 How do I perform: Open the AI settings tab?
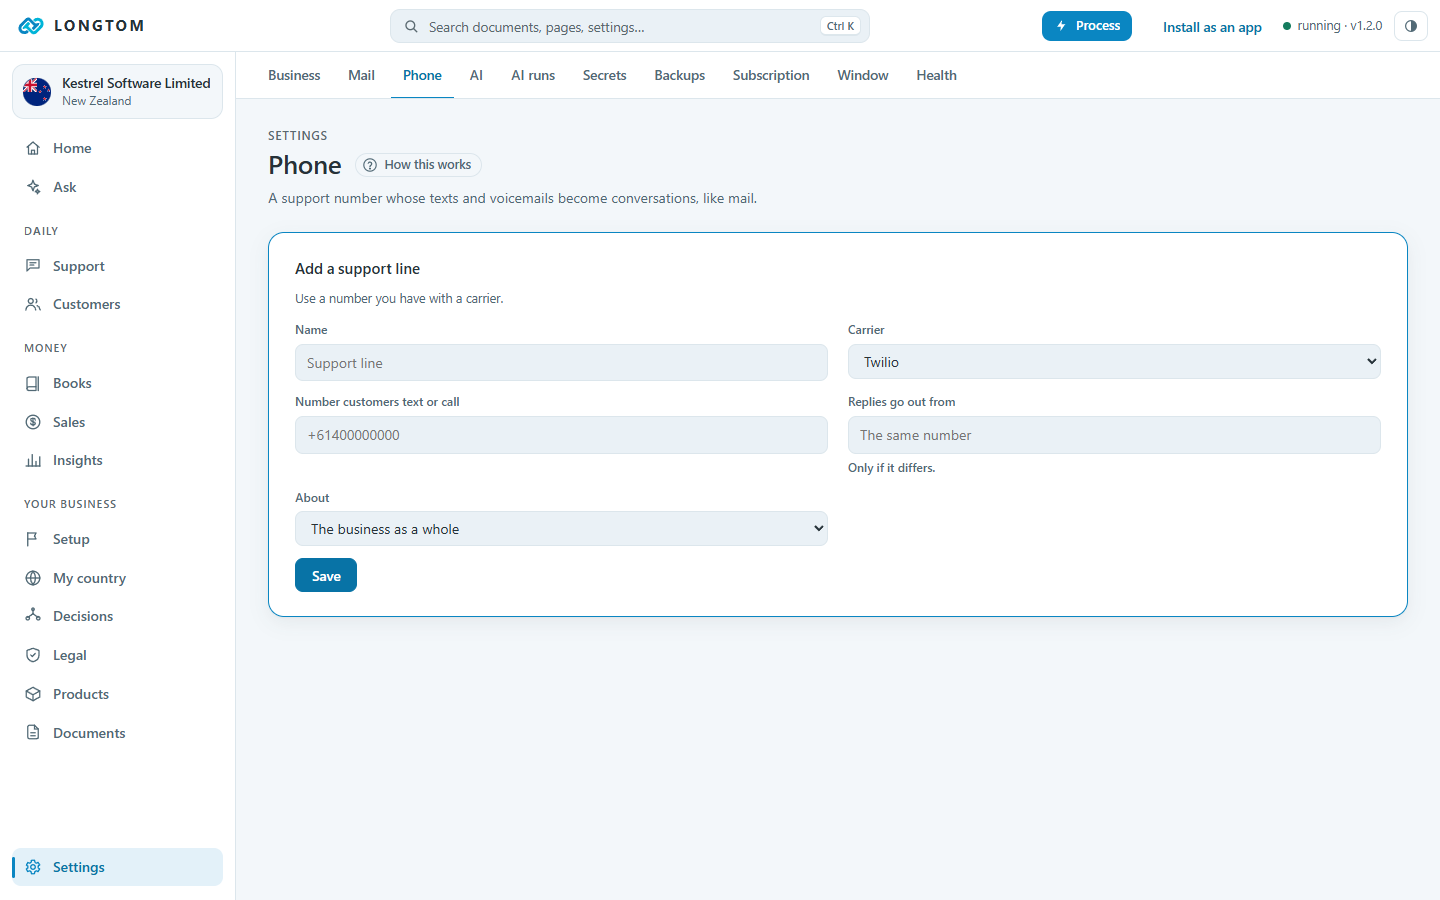pyautogui.click(x=476, y=75)
